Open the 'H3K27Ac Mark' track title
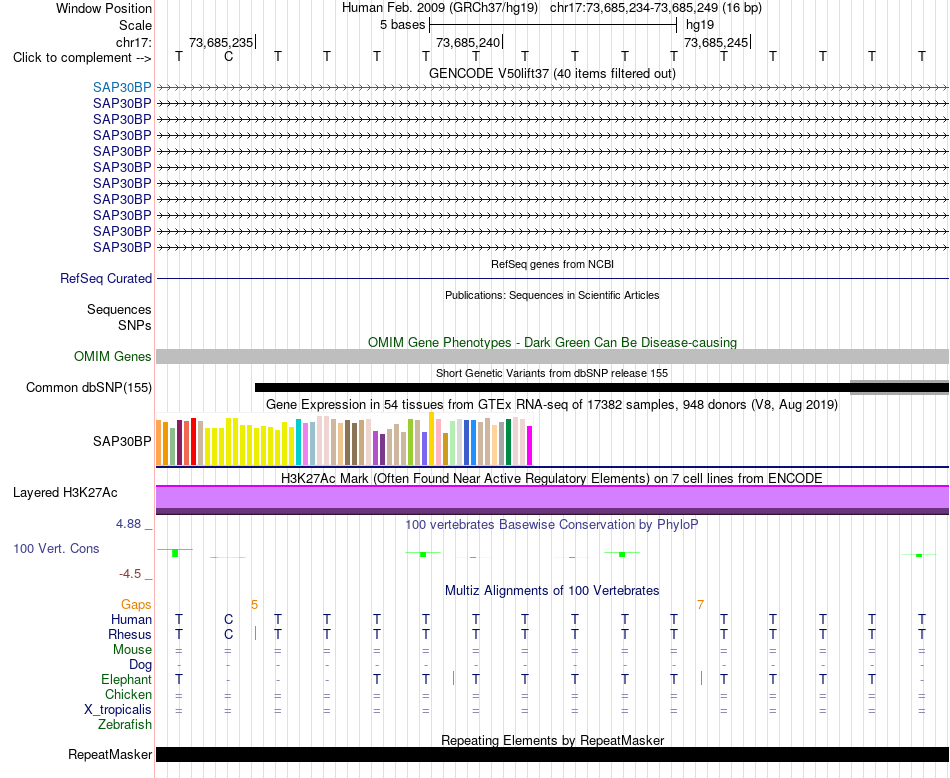Viewport: 950px width, 778px height. coord(552,479)
